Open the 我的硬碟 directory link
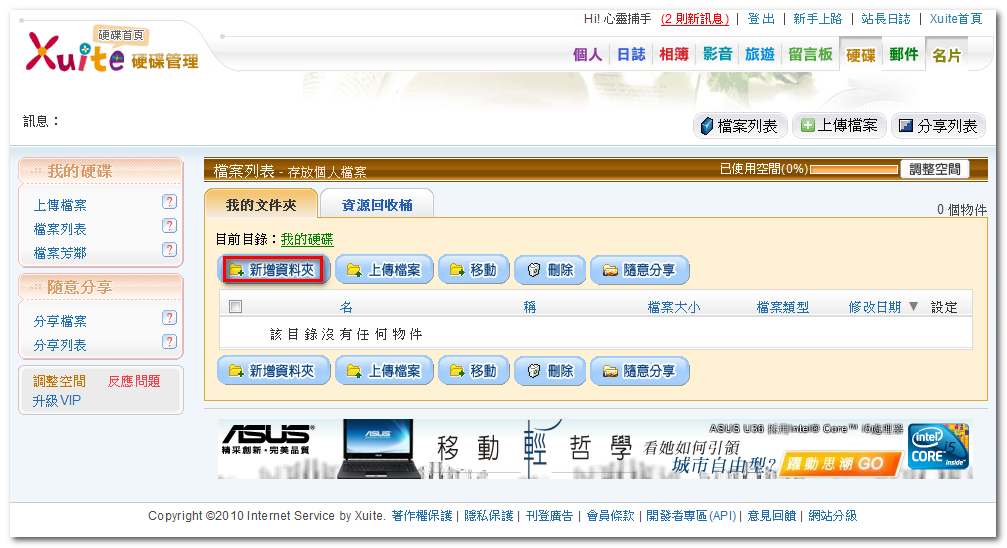 tap(306, 239)
